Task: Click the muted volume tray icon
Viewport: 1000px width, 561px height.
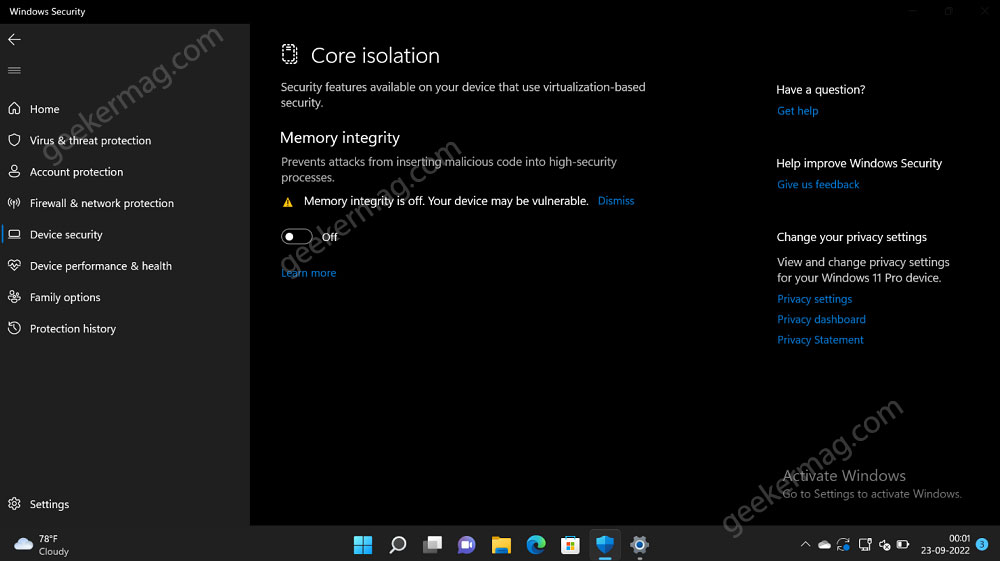Action: (885, 544)
